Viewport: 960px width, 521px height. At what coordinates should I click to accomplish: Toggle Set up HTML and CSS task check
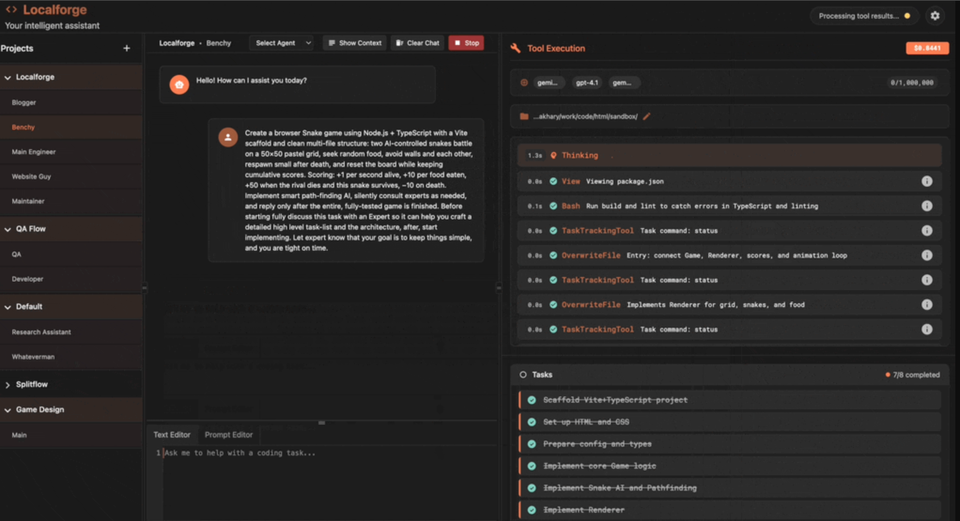[x=531, y=422]
